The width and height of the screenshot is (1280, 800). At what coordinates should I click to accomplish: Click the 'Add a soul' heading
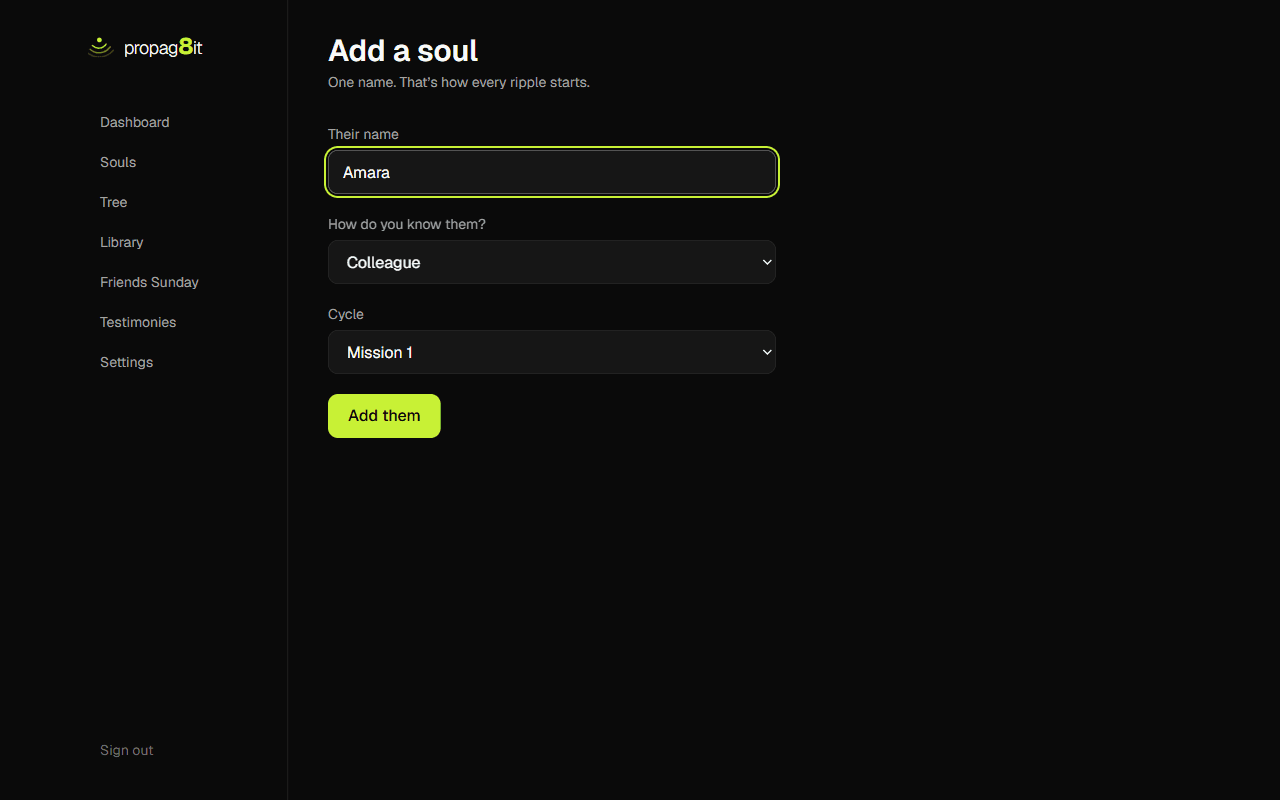point(403,50)
